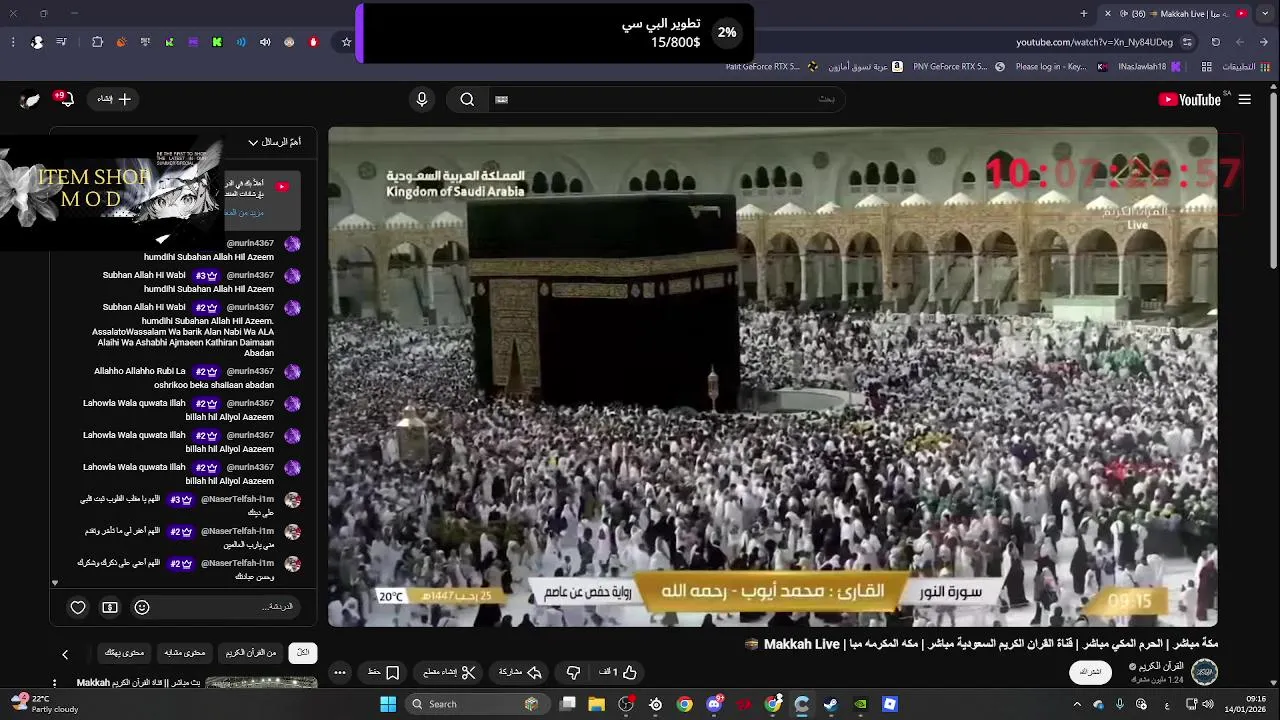Go to the YouTube home logo

point(1190,99)
